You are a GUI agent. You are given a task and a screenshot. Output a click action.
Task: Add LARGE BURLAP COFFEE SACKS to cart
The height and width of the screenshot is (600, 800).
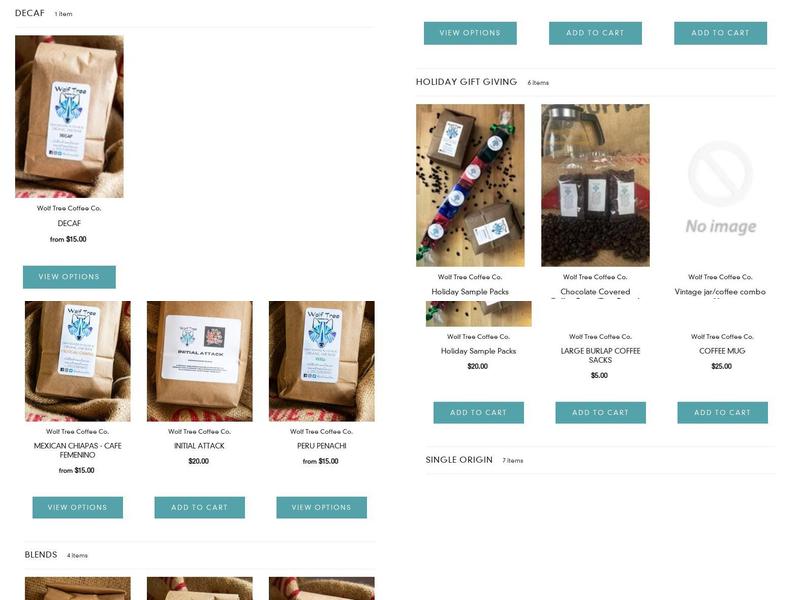click(x=601, y=412)
